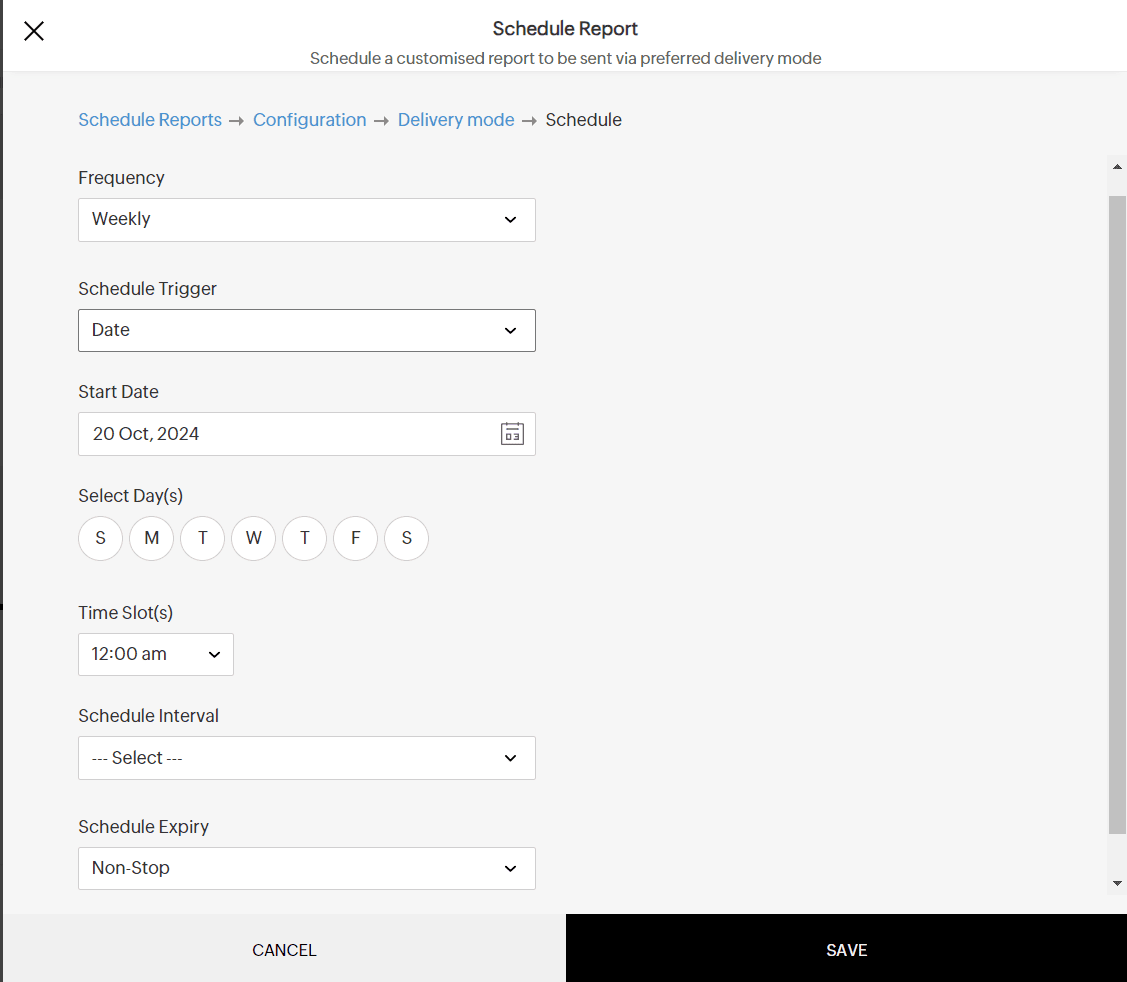Open the Schedule Interval Select dropdown
The image size is (1127, 982).
(x=307, y=758)
